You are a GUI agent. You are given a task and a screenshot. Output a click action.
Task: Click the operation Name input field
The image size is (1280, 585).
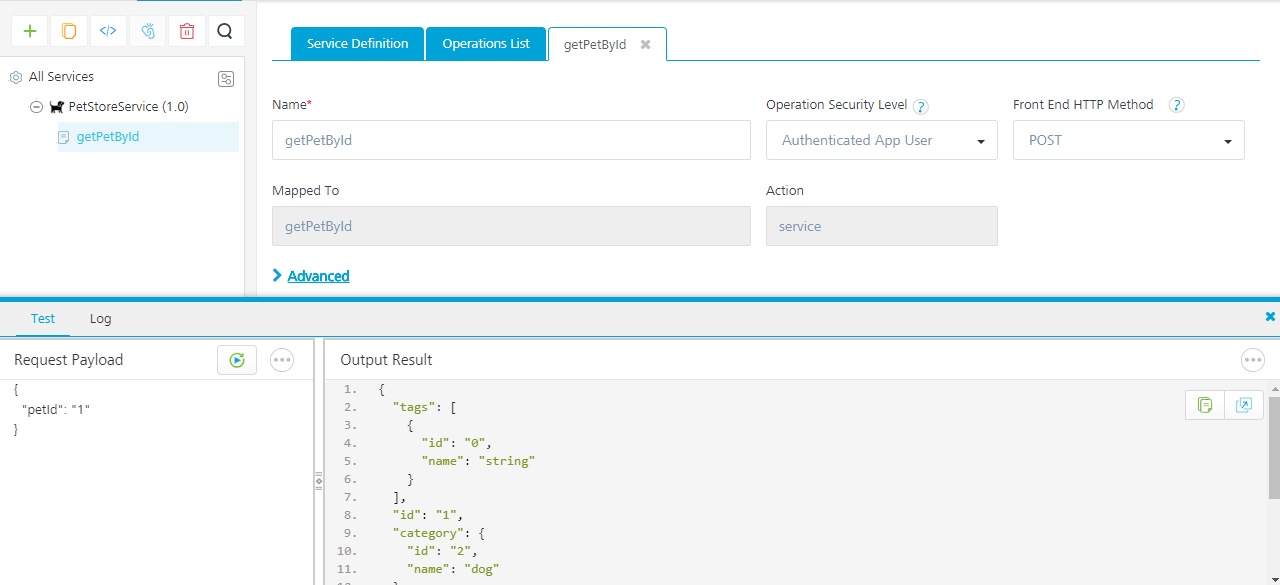pos(510,141)
